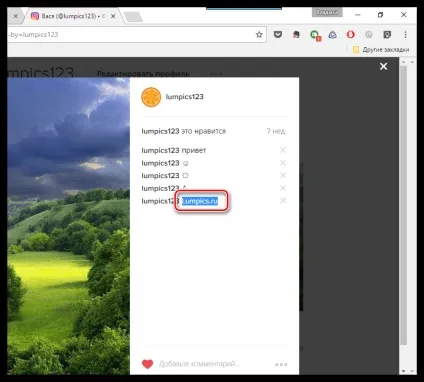The image size is (424, 382).
Task: Close the Instagram browser tab
Action: point(113,16)
